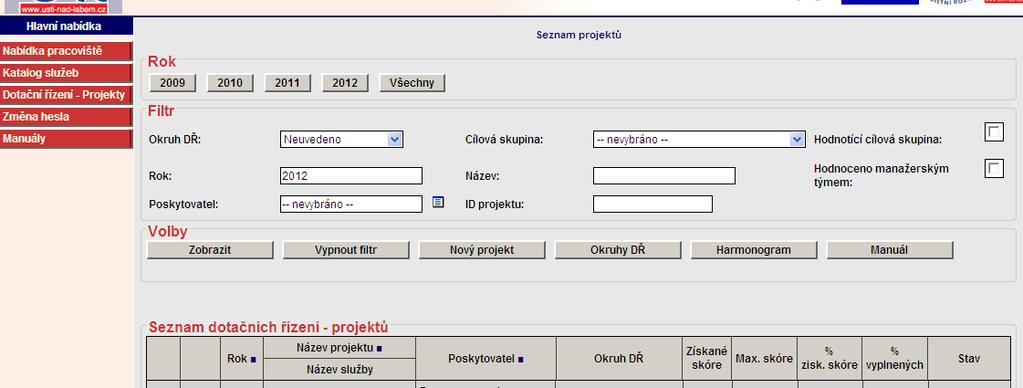Open Okruh DŘ dropdown
Image resolution: width=1023 pixels, height=388 pixels.
(341, 139)
